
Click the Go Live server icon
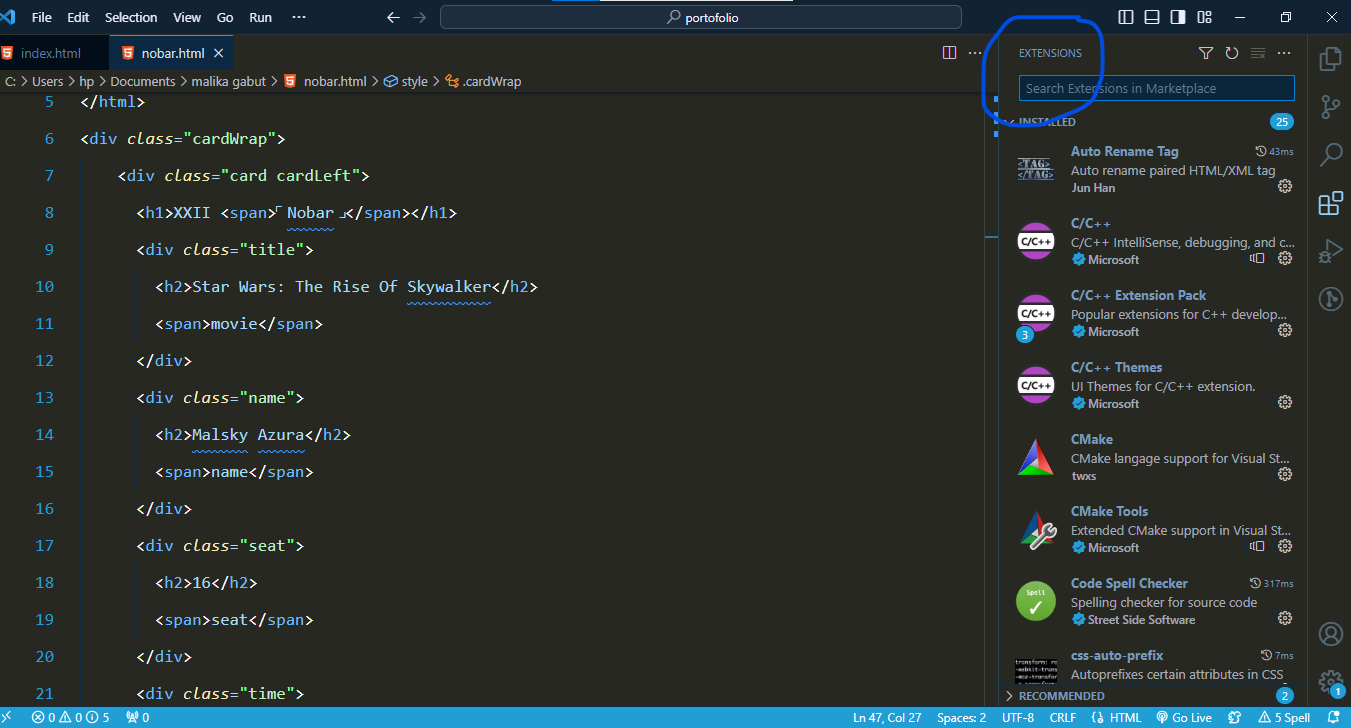point(1184,717)
